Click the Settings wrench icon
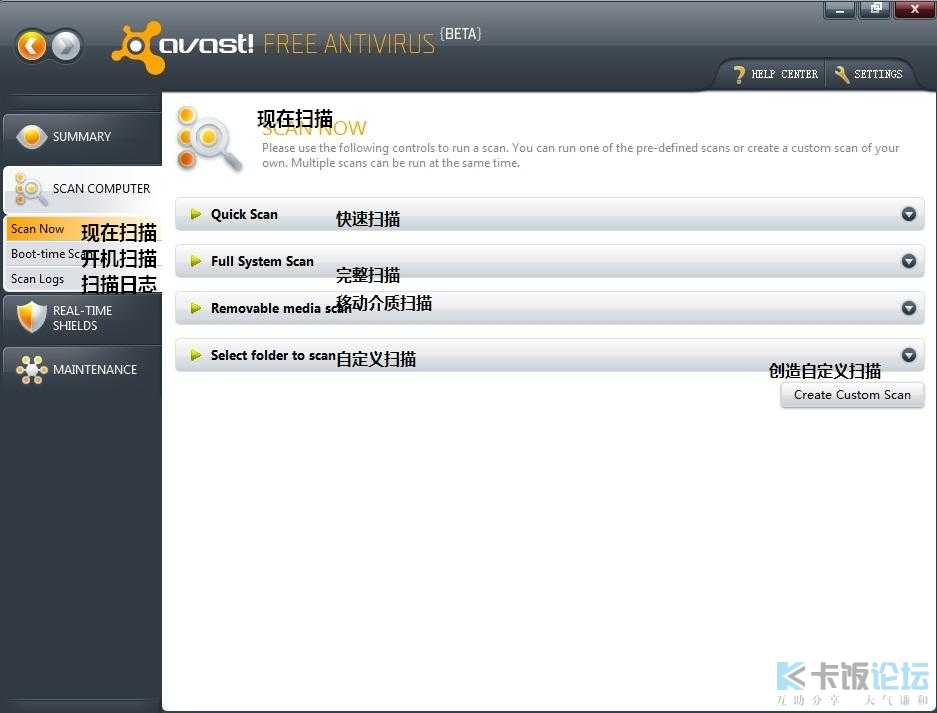 [x=841, y=74]
